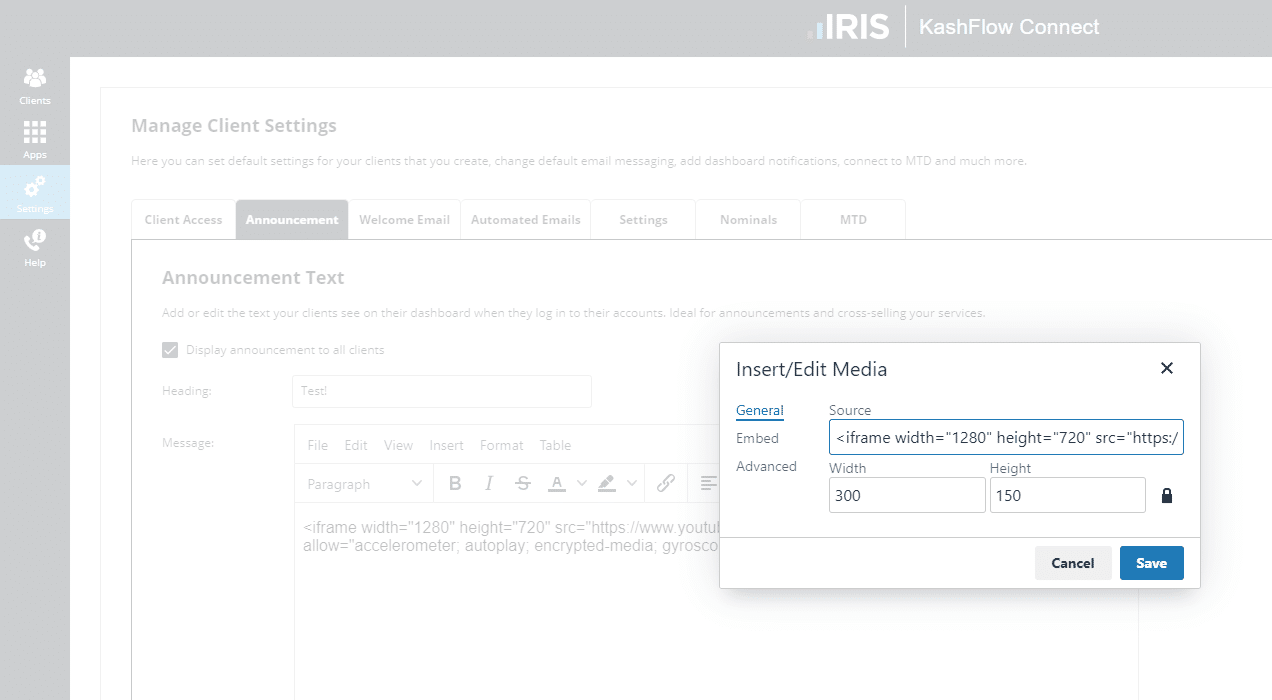The width and height of the screenshot is (1272, 700).
Task: Toggle italic formatting in editor toolbar
Action: [489, 484]
